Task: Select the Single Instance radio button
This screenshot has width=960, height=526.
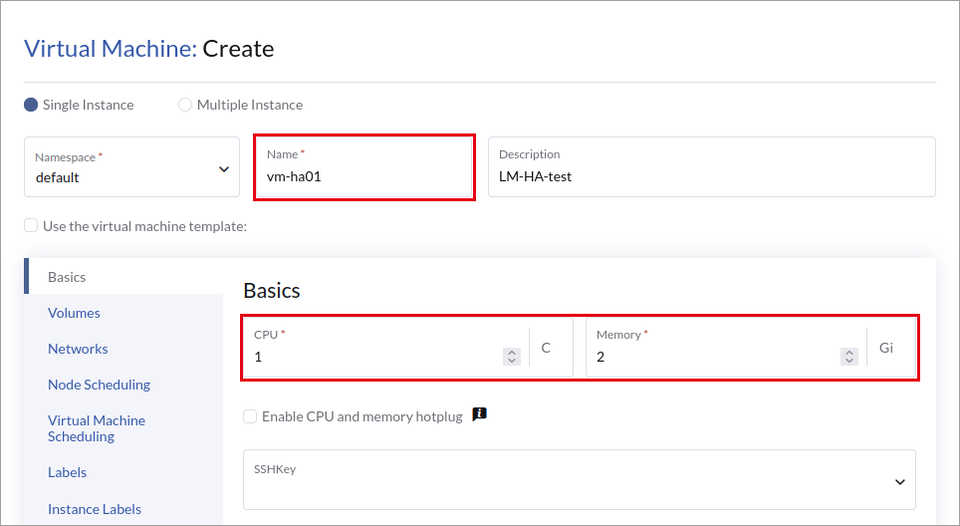Action: pyautogui.click(x=31, y=105)
